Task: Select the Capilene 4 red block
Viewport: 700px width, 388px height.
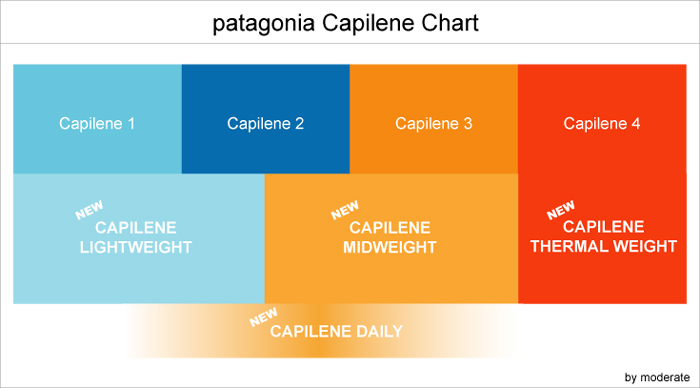Action: pyautogui.click(x=602, y=119)
